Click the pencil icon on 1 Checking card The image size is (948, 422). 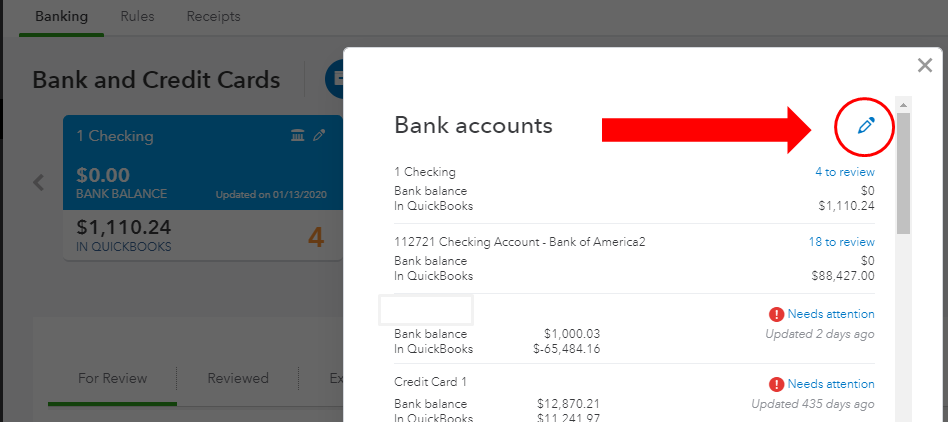pos(319,135)
